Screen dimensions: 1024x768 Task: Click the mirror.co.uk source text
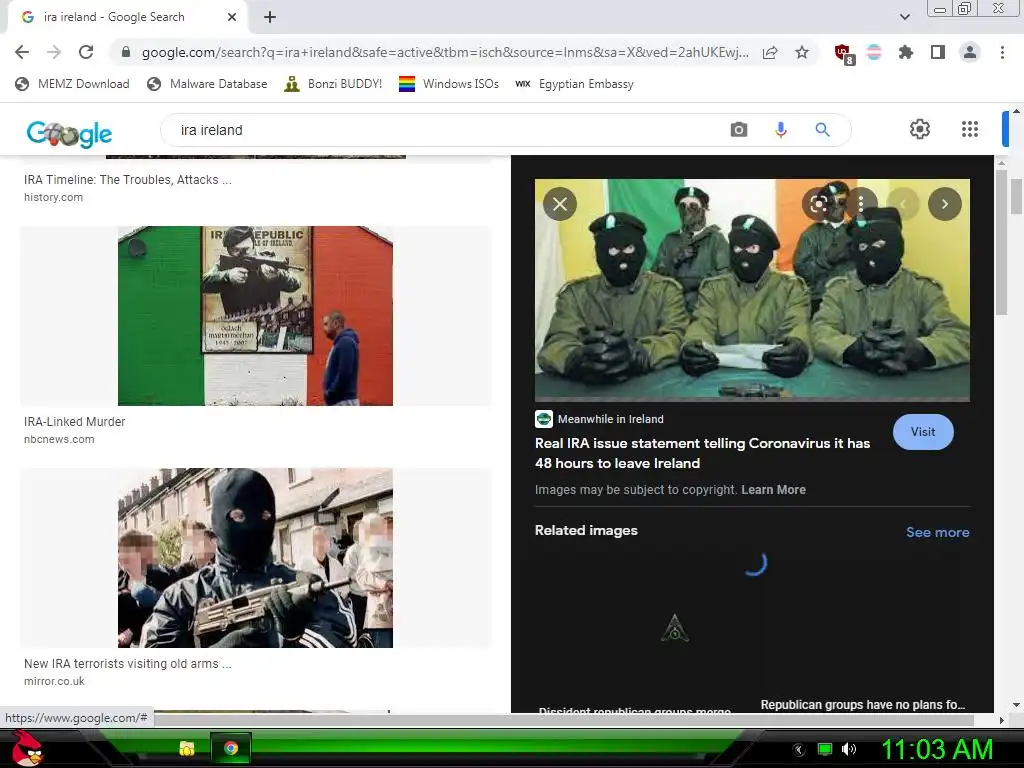(54, 681)
